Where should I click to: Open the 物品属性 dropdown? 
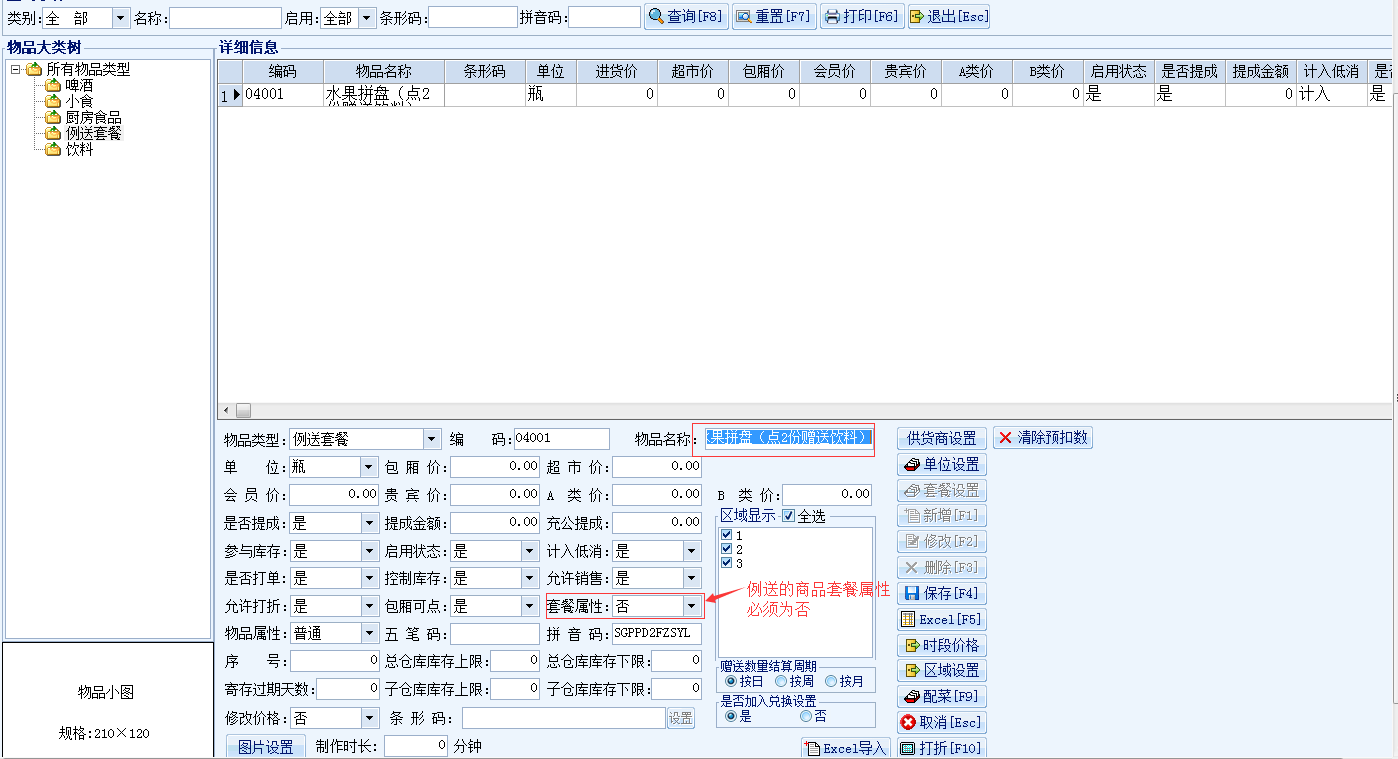tap(369, 633)
